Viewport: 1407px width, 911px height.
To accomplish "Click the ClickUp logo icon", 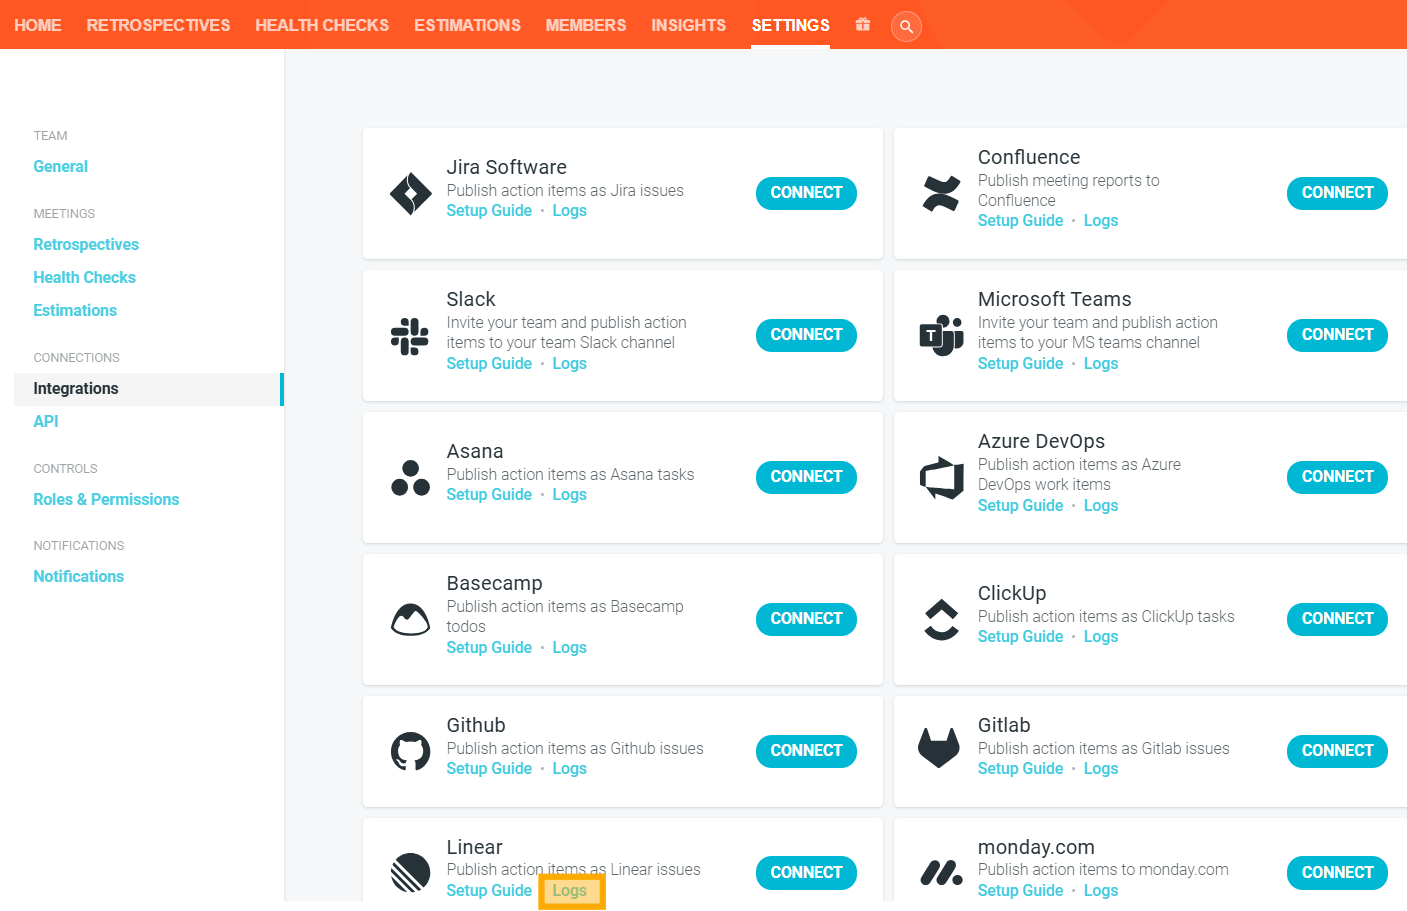I will 941,619.
